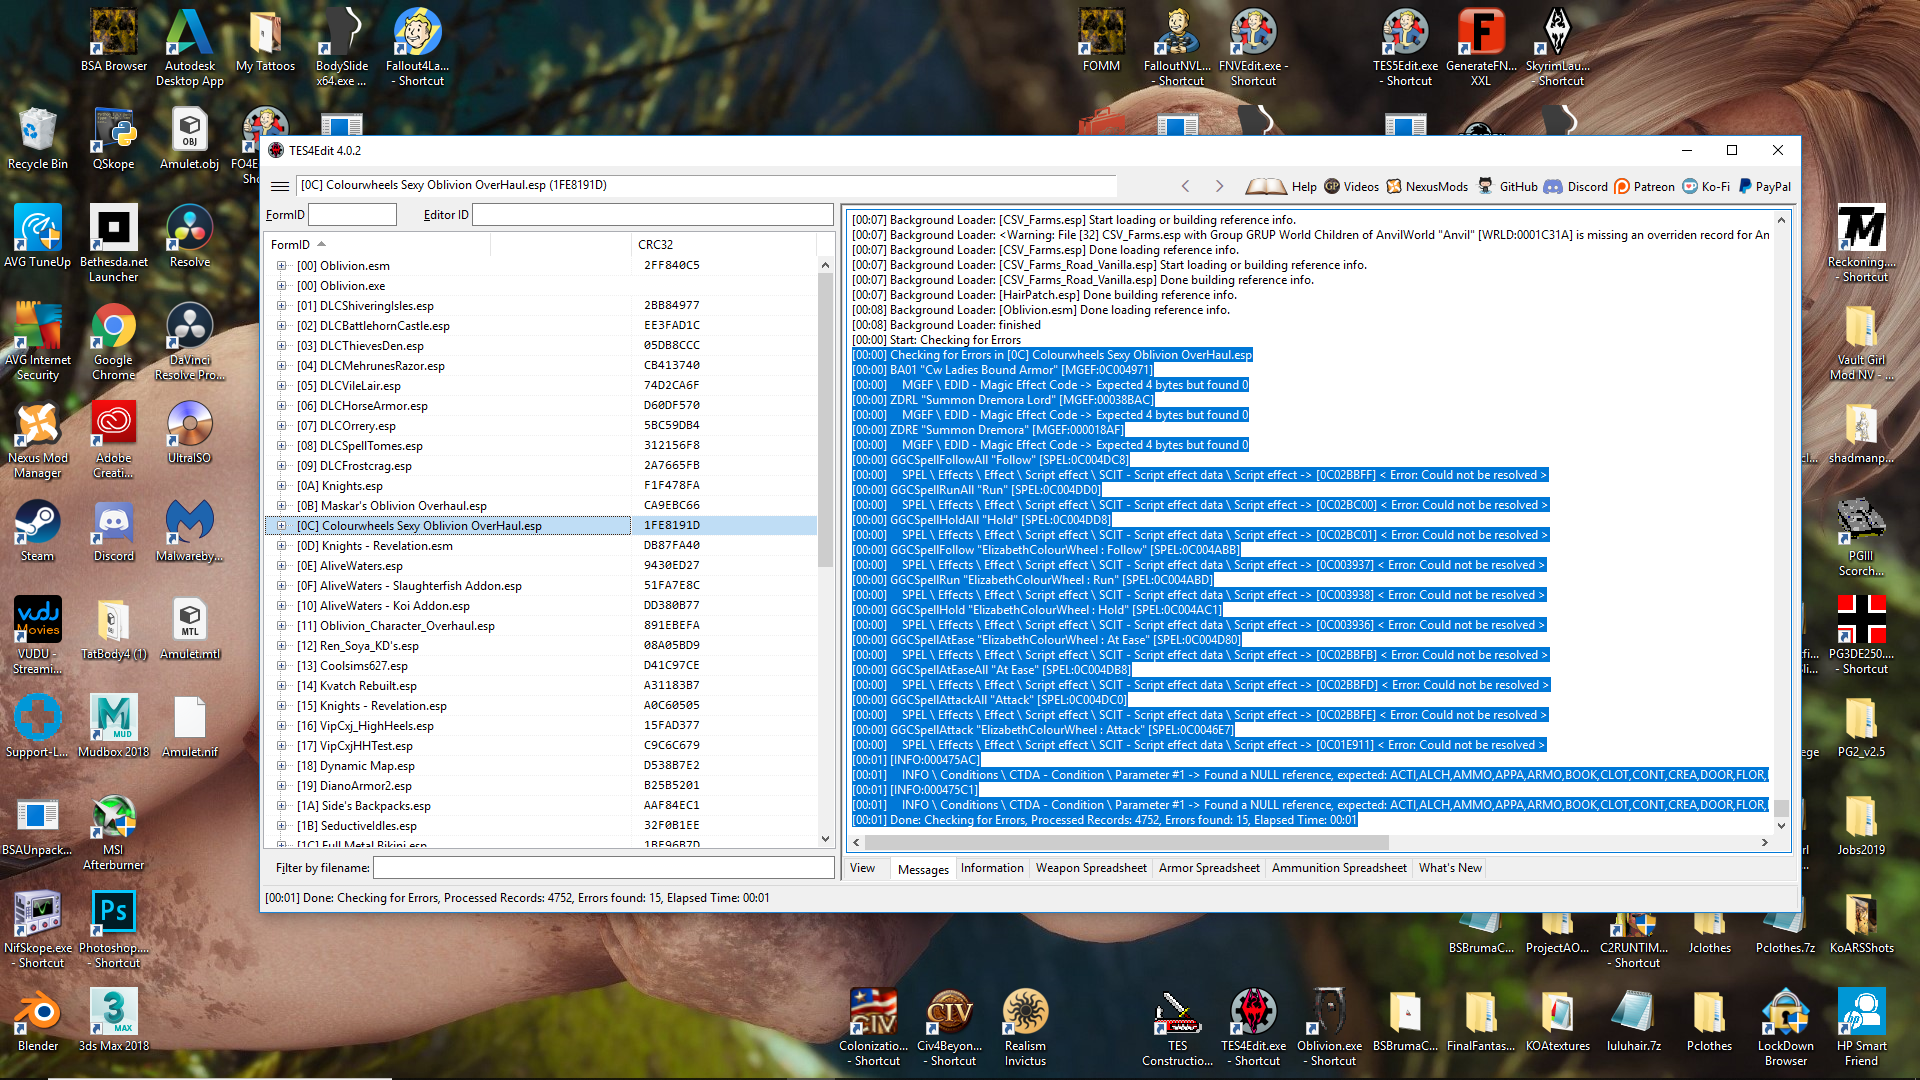This screenshot has width=1920, height=1080.
Task: Open the Recycle Bin
Action: tap(37, 139)
